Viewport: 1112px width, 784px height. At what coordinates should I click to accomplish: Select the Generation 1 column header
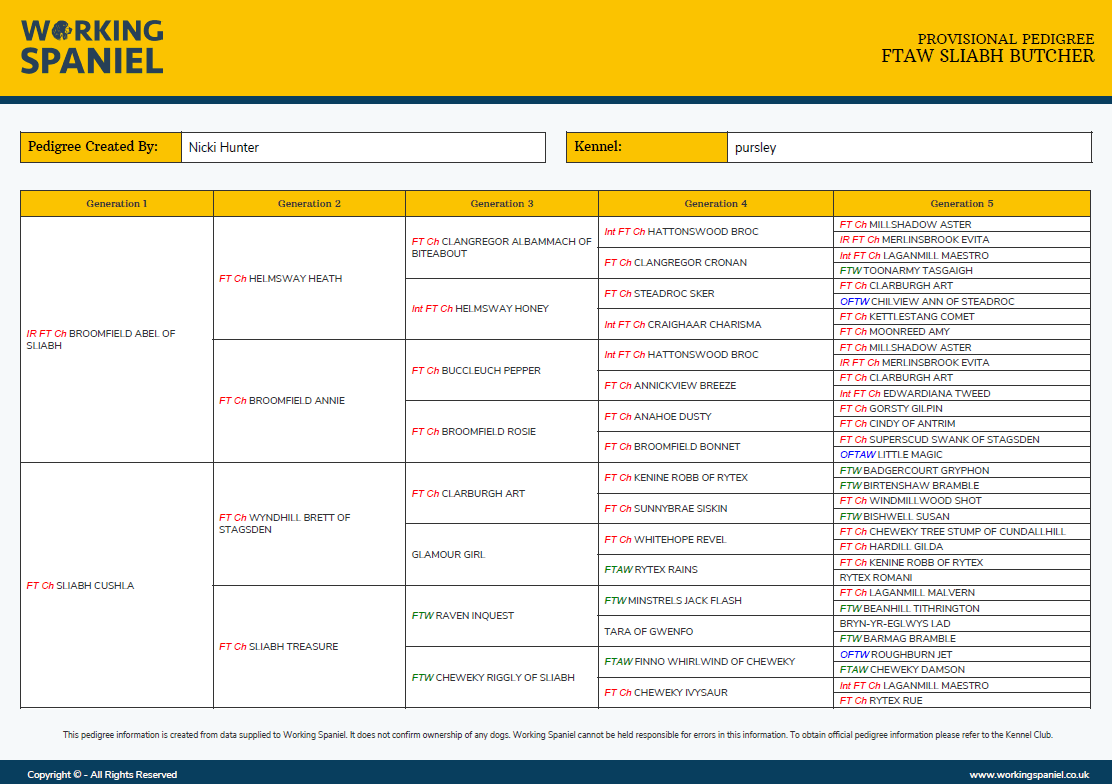(x=117, y=204)
